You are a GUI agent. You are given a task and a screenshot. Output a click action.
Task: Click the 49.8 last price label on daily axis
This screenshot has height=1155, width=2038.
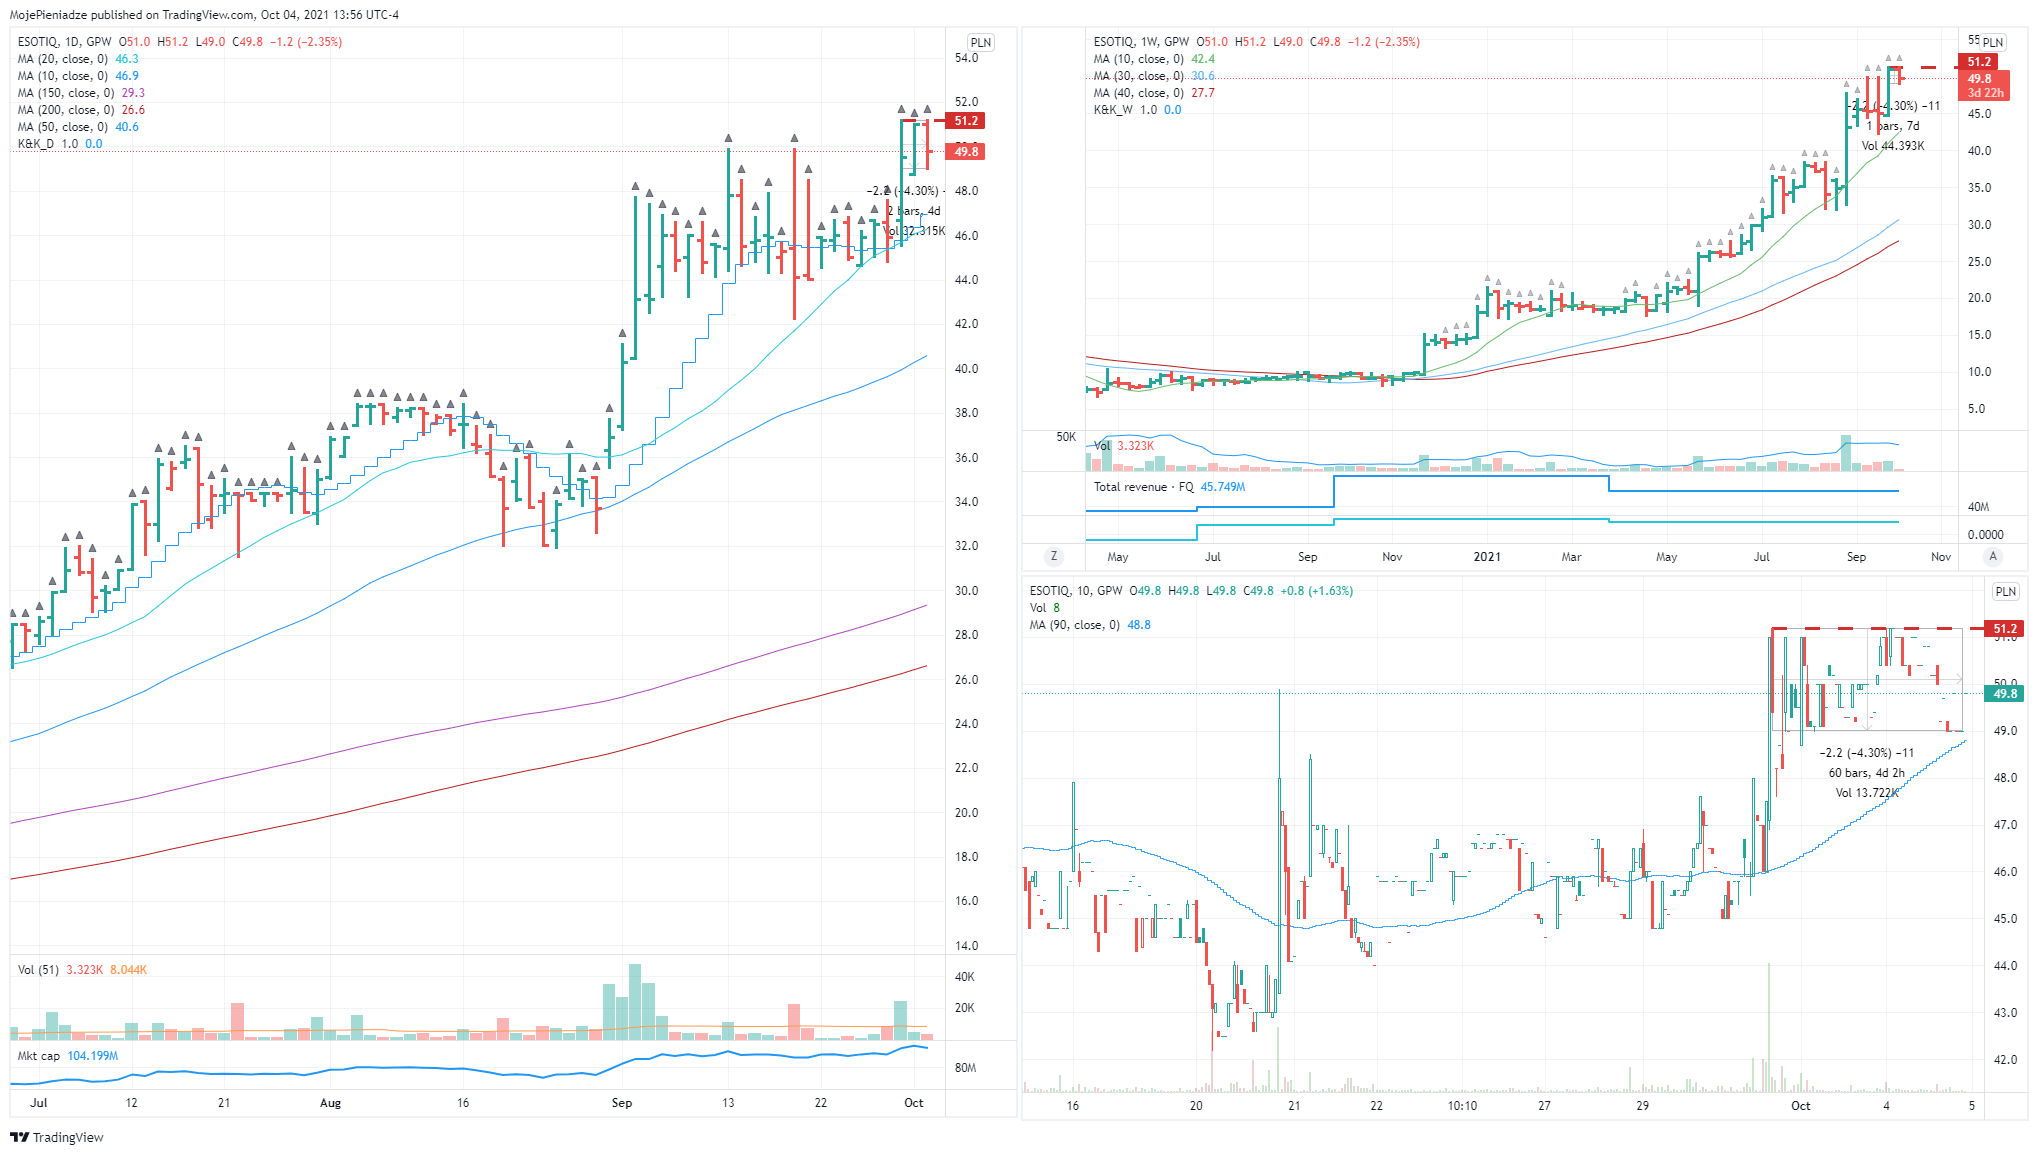pos(966,152)
